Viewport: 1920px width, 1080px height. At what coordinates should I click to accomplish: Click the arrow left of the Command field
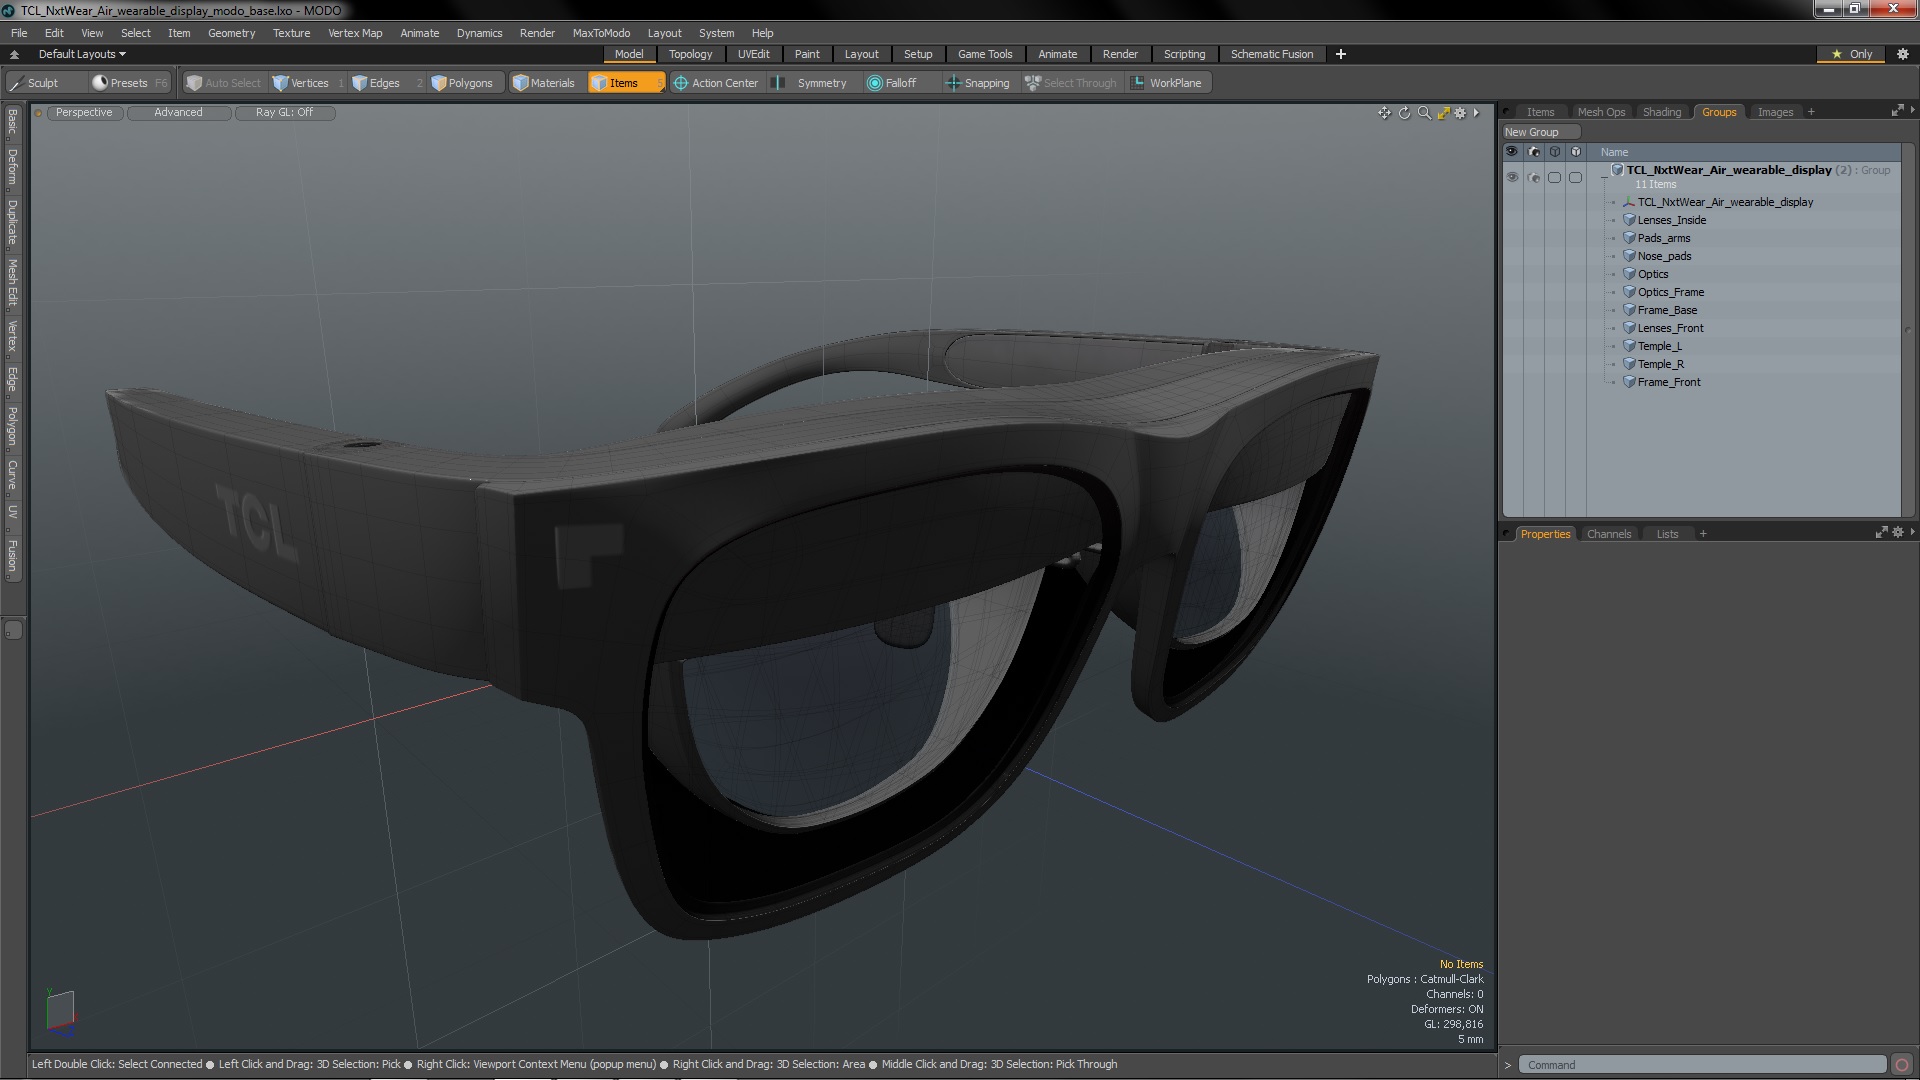1508,1065
